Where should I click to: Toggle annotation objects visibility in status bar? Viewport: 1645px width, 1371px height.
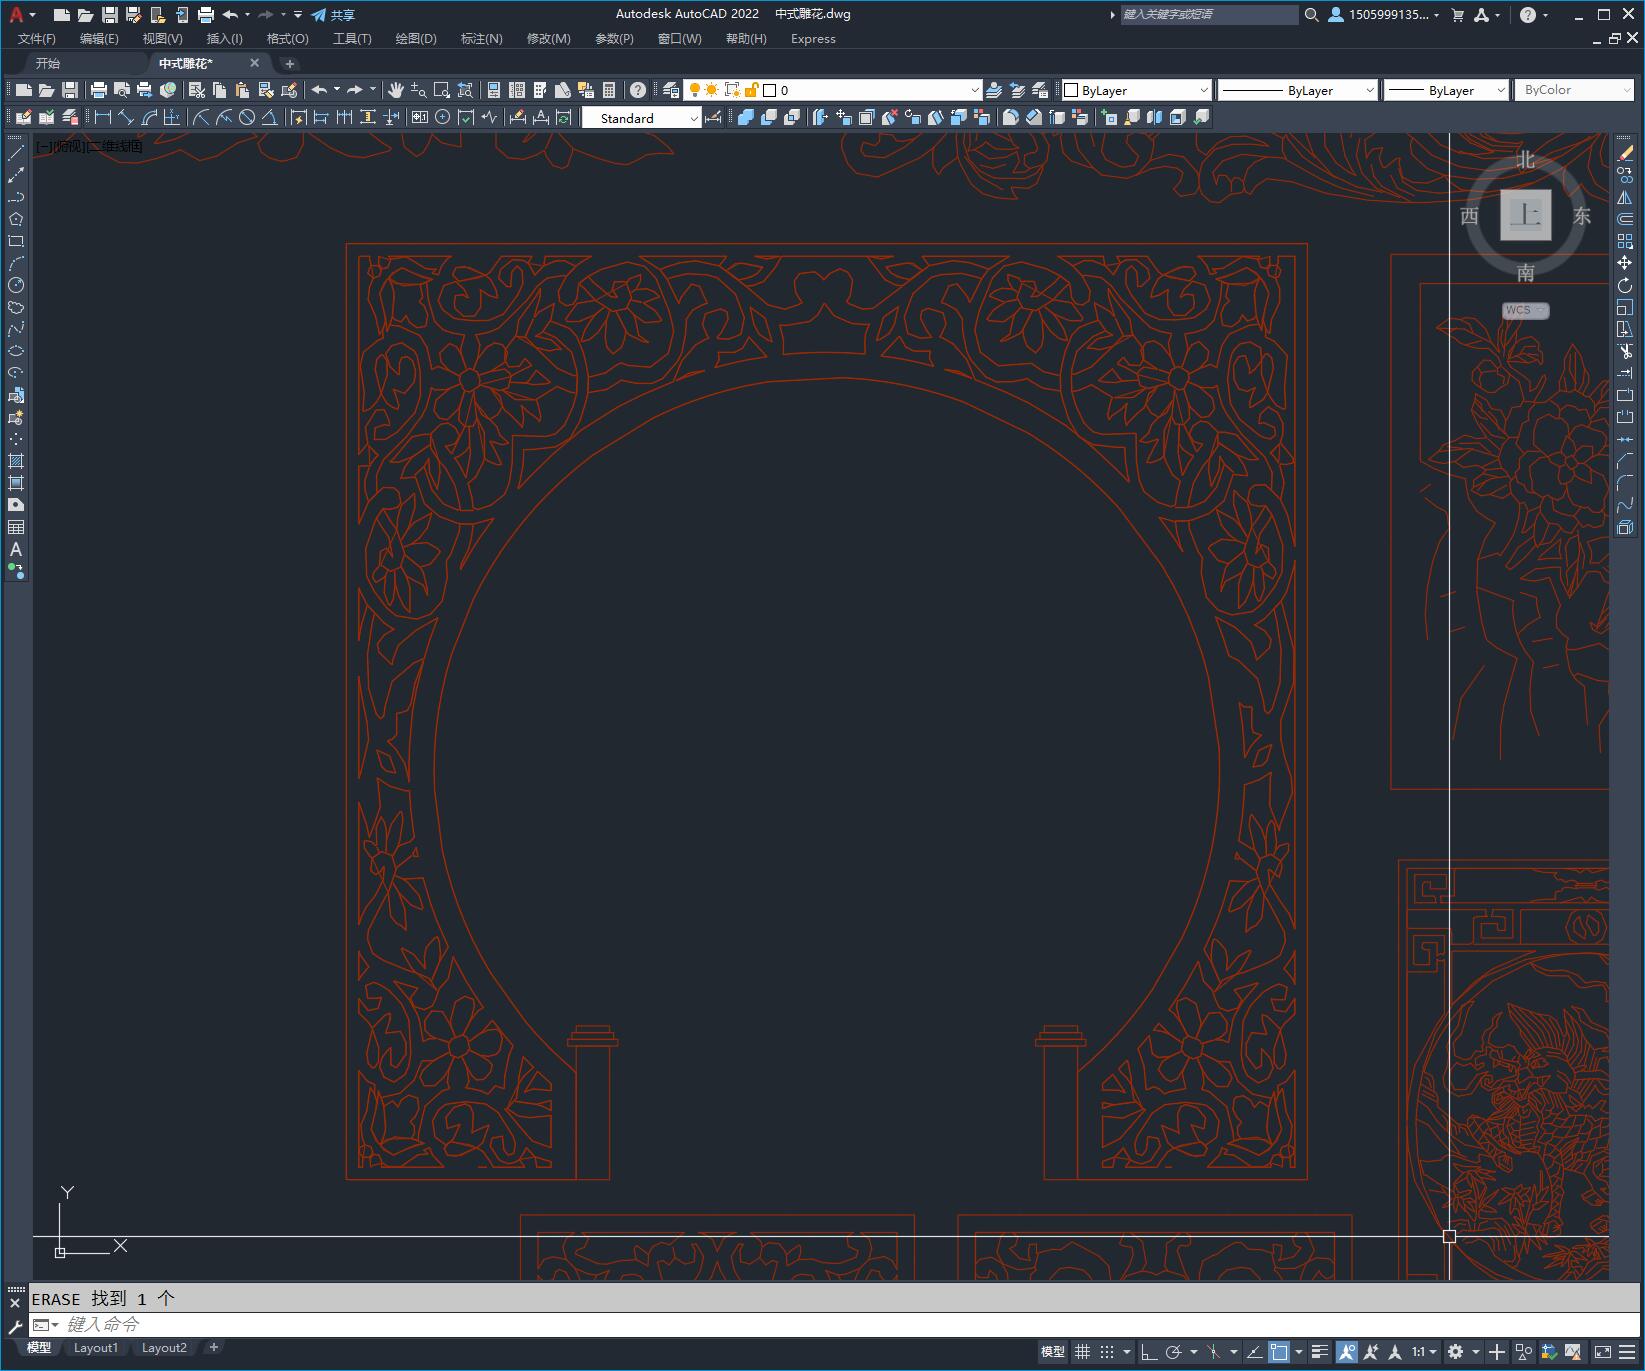1346,1352
